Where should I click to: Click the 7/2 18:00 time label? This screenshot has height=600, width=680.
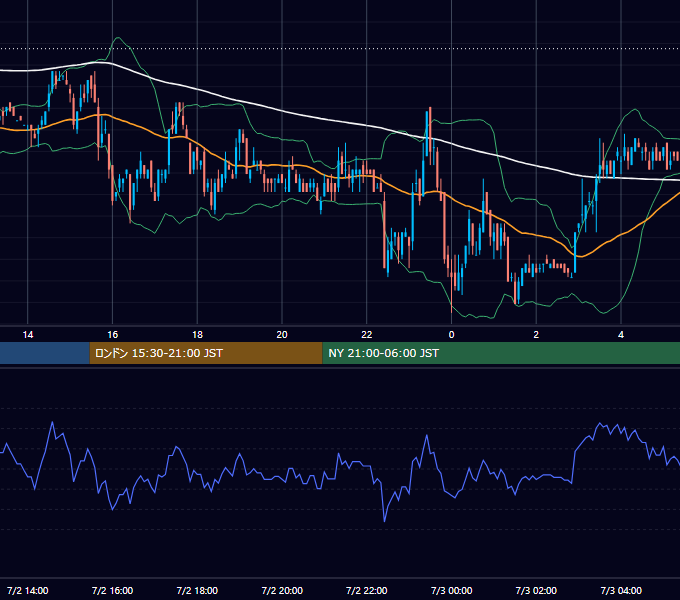tap(197, 590)
